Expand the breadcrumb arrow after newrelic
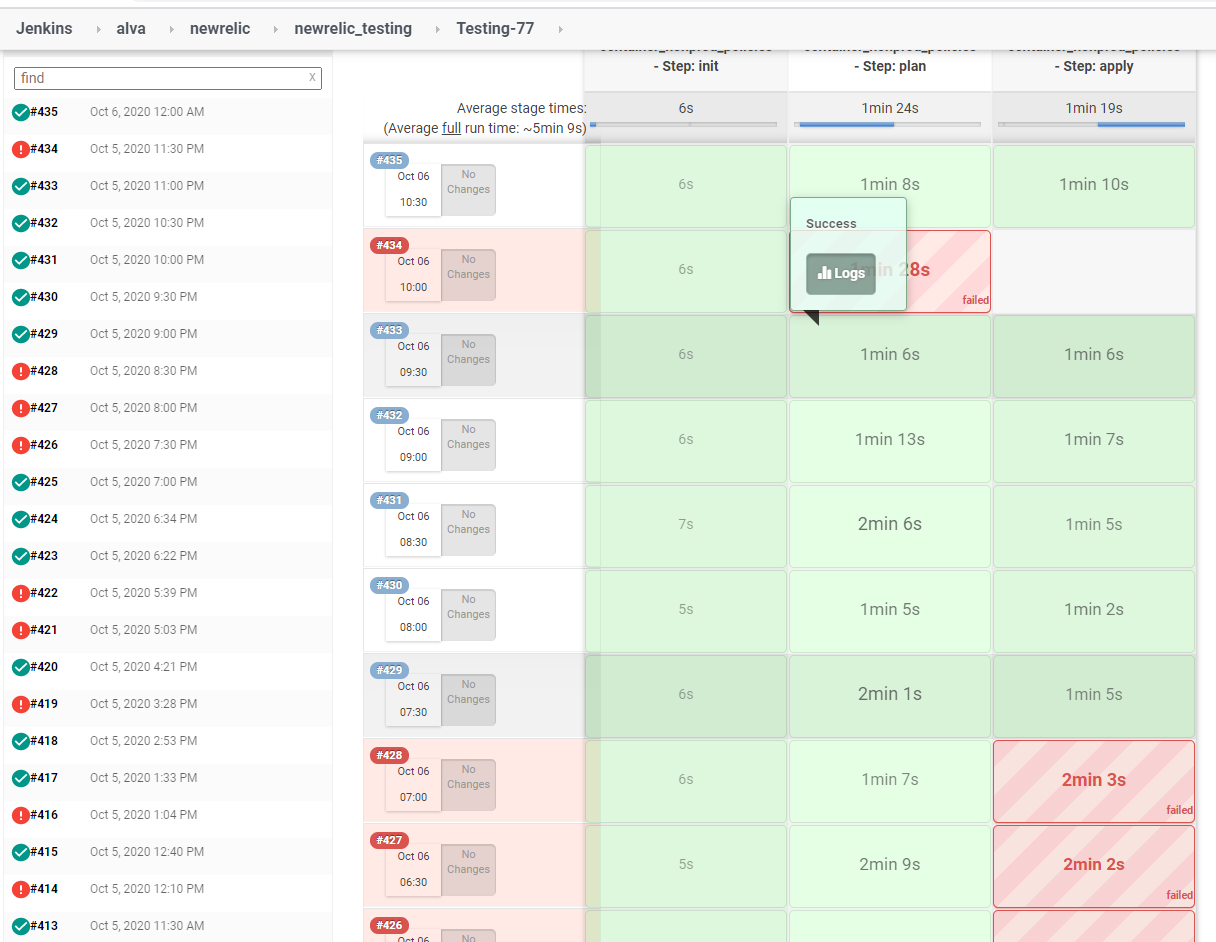 coord(275,29)
